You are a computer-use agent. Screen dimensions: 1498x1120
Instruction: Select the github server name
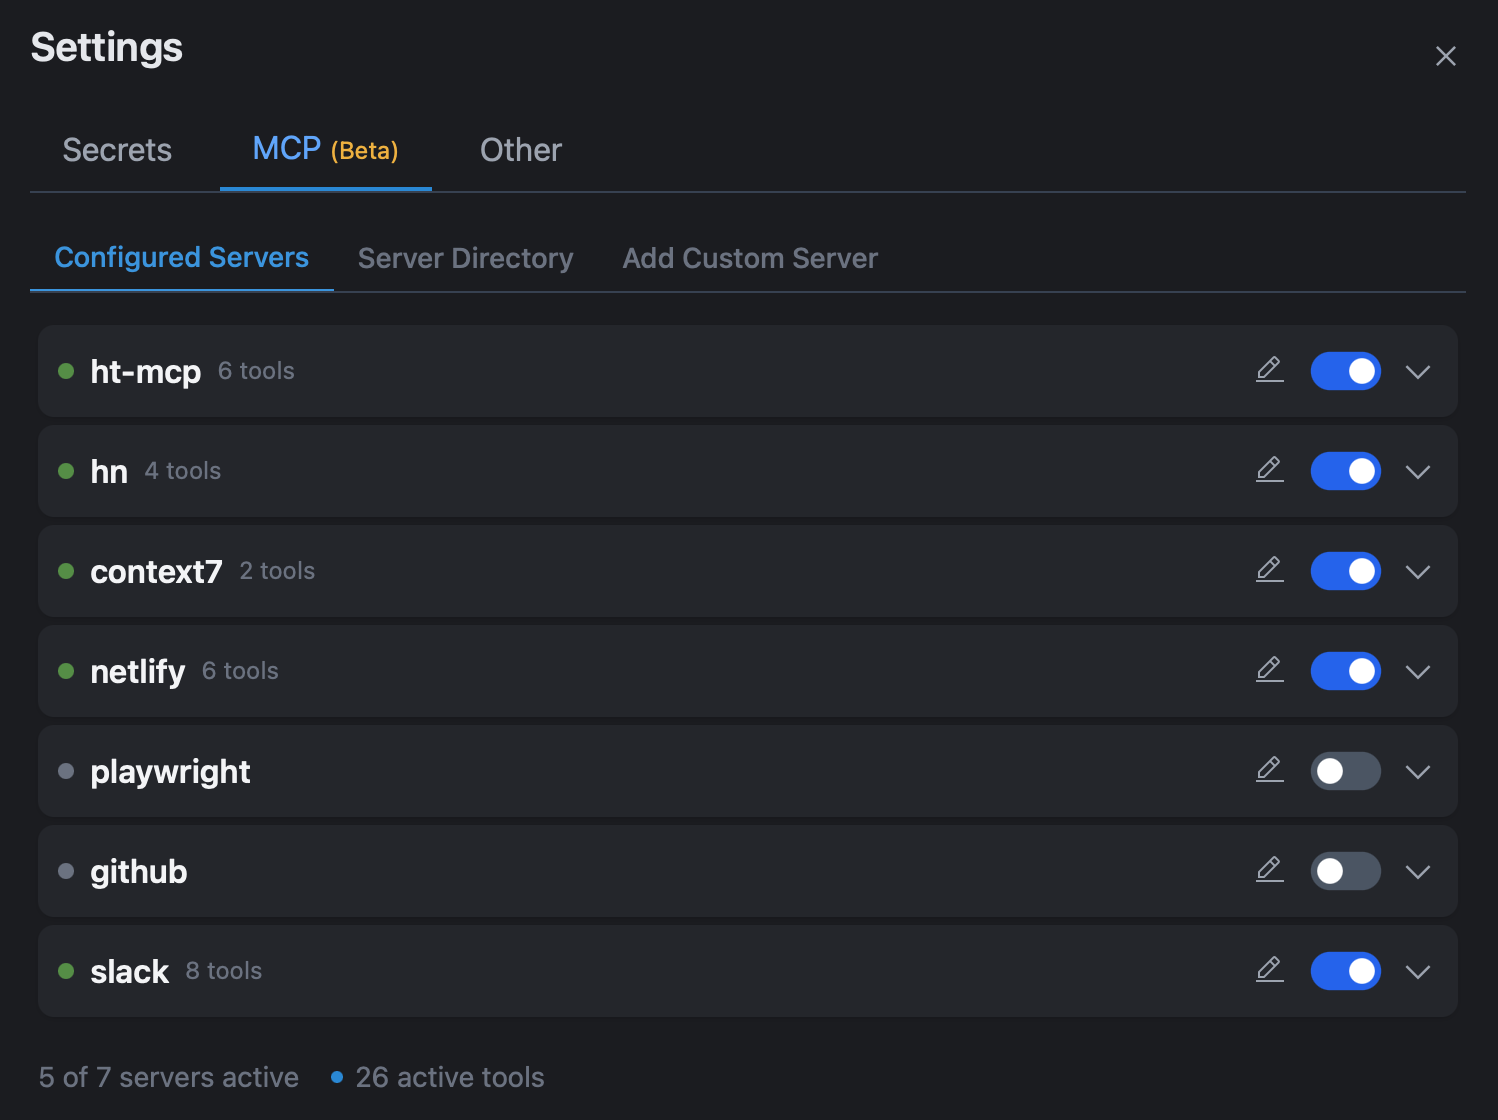(x=139, y=872)
